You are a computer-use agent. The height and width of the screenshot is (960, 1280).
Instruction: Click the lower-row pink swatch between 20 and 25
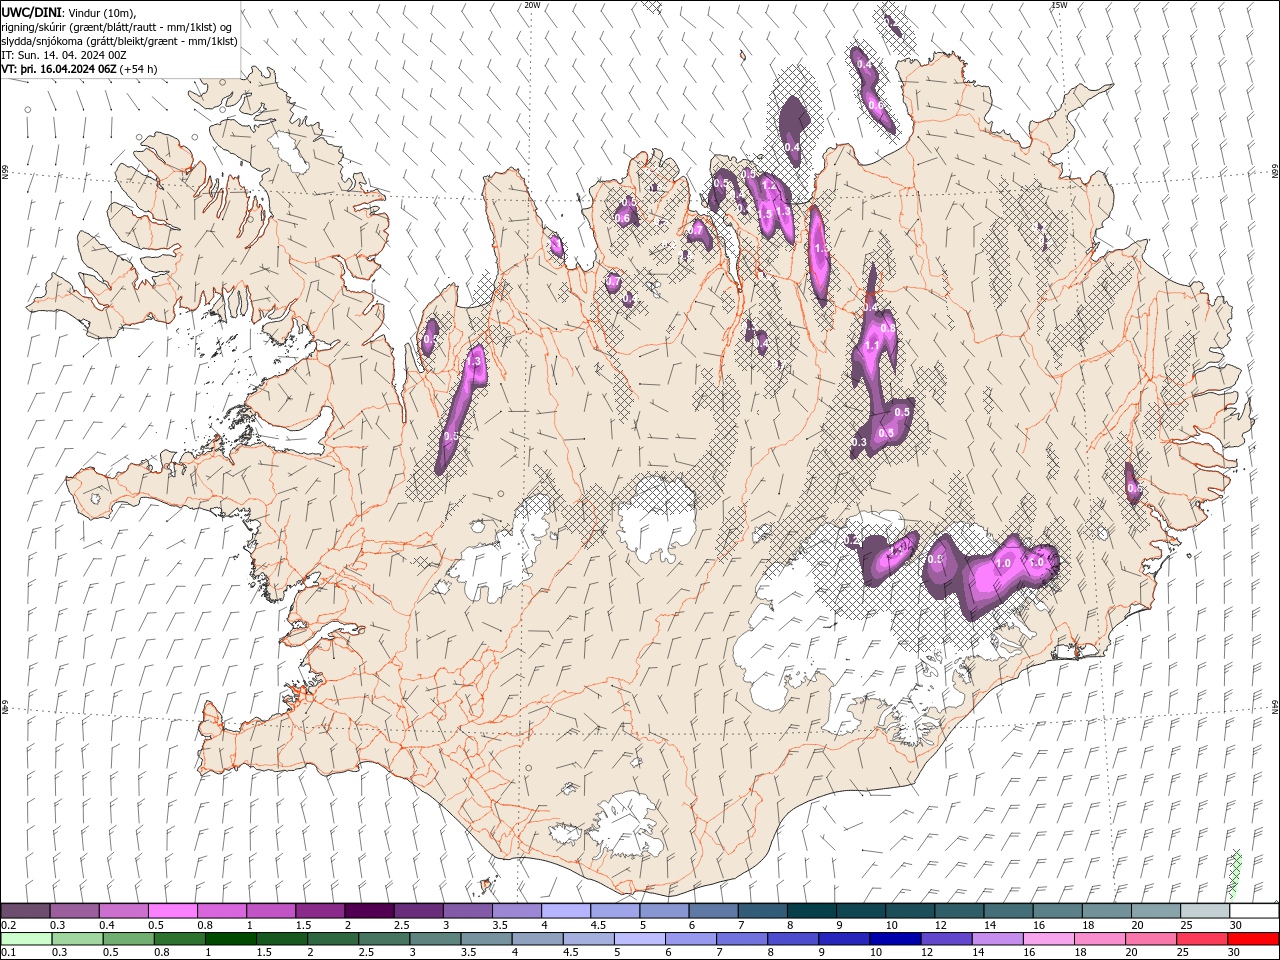tap(1150, 939)
